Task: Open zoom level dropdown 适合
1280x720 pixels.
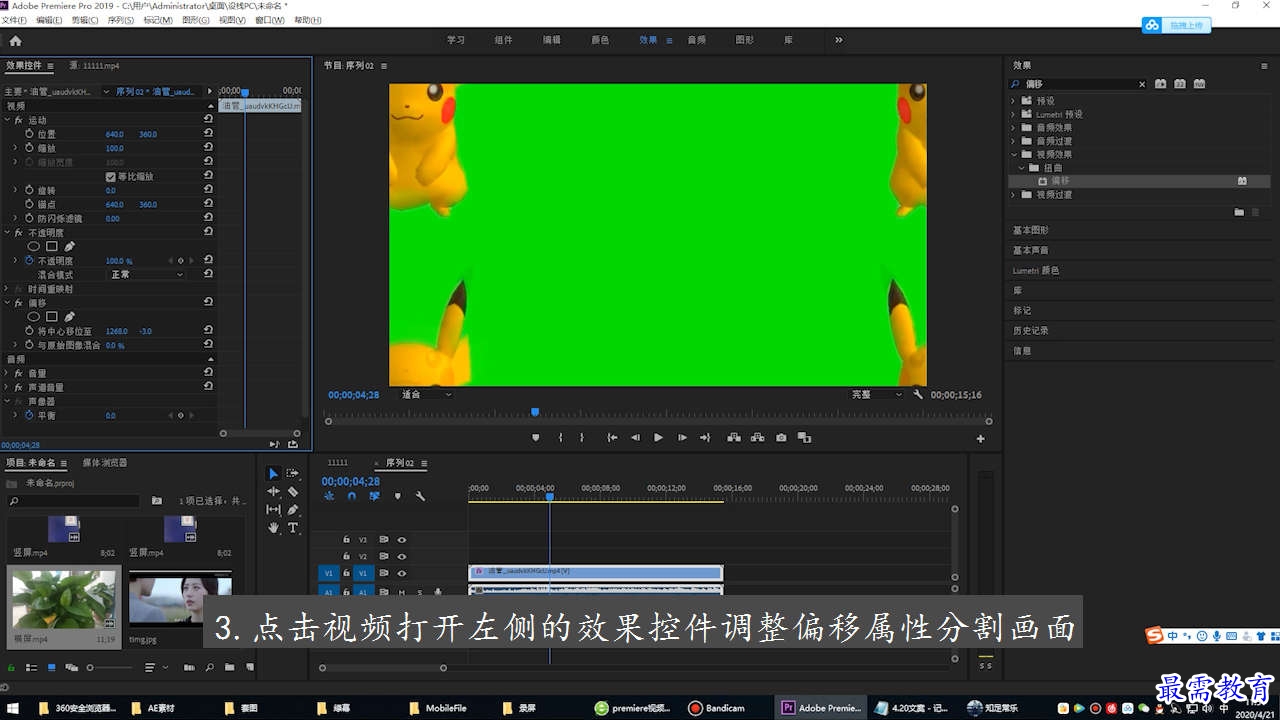Action: click(426, 394)
